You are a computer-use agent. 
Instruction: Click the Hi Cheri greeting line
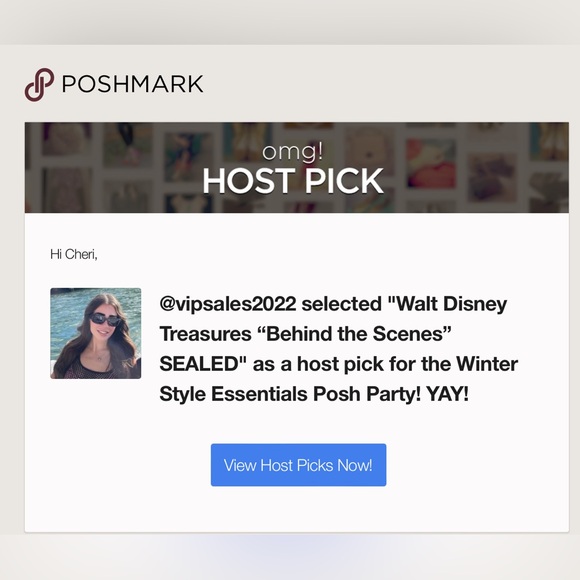[74, 254]
